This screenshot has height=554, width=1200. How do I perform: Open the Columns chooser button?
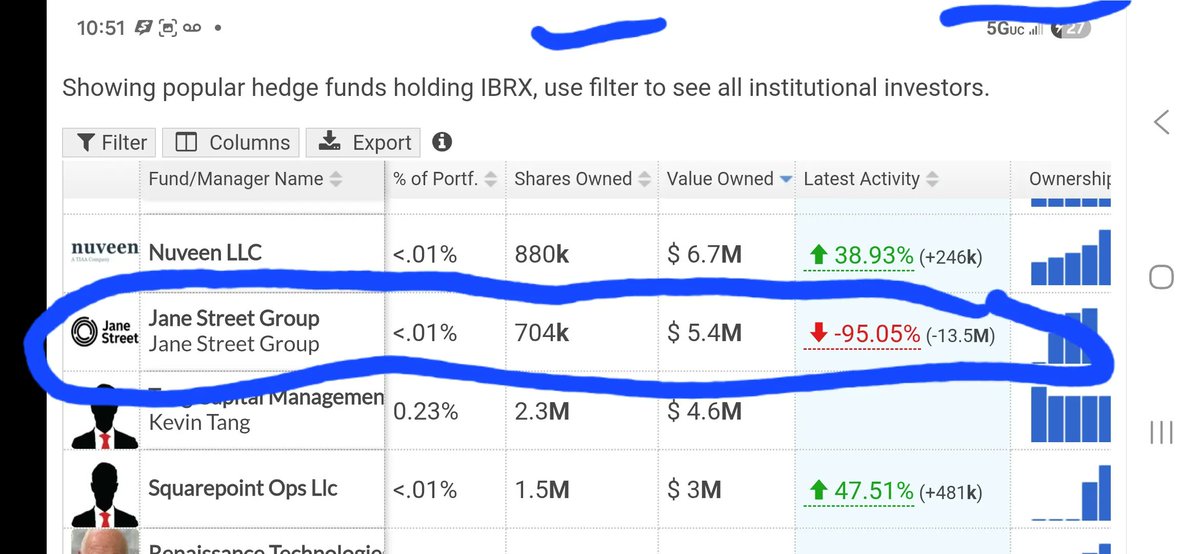(x=232, y=142)
